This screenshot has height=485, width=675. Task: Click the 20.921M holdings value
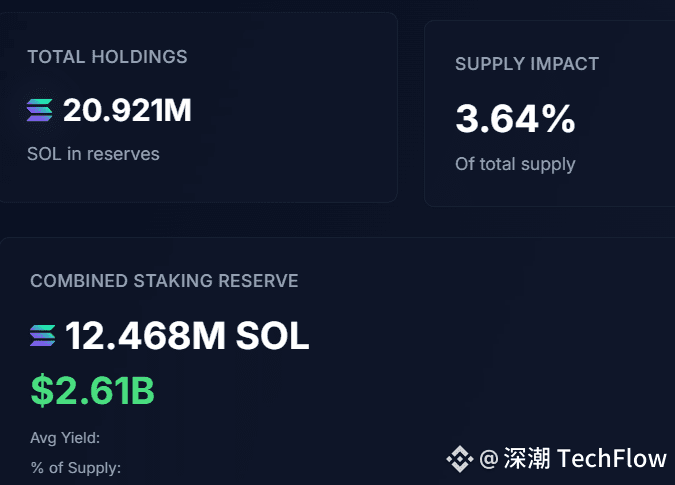pyautogui.click(x=127, y=110)
